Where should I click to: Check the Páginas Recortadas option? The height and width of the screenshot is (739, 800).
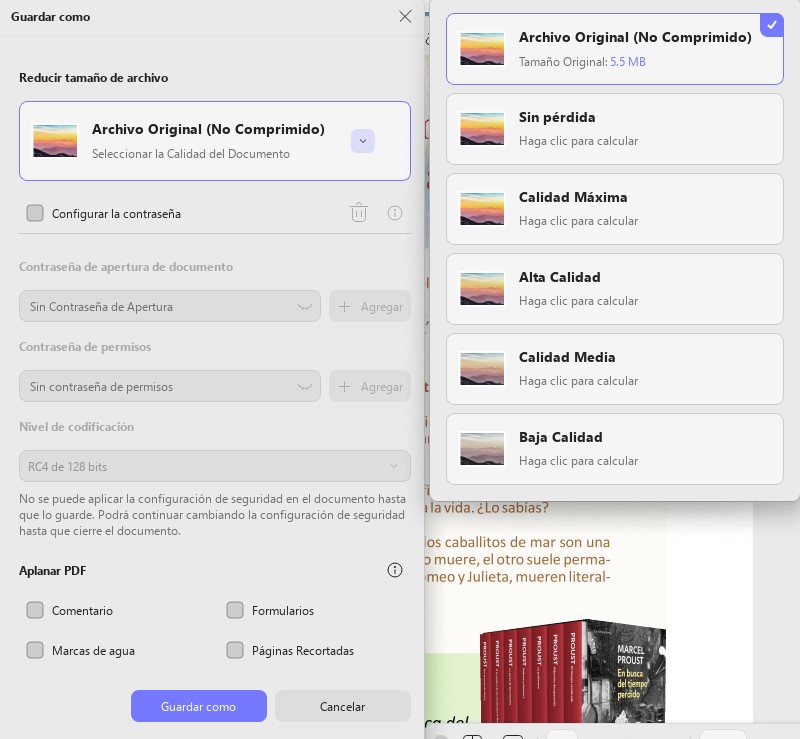pos(235,650)
